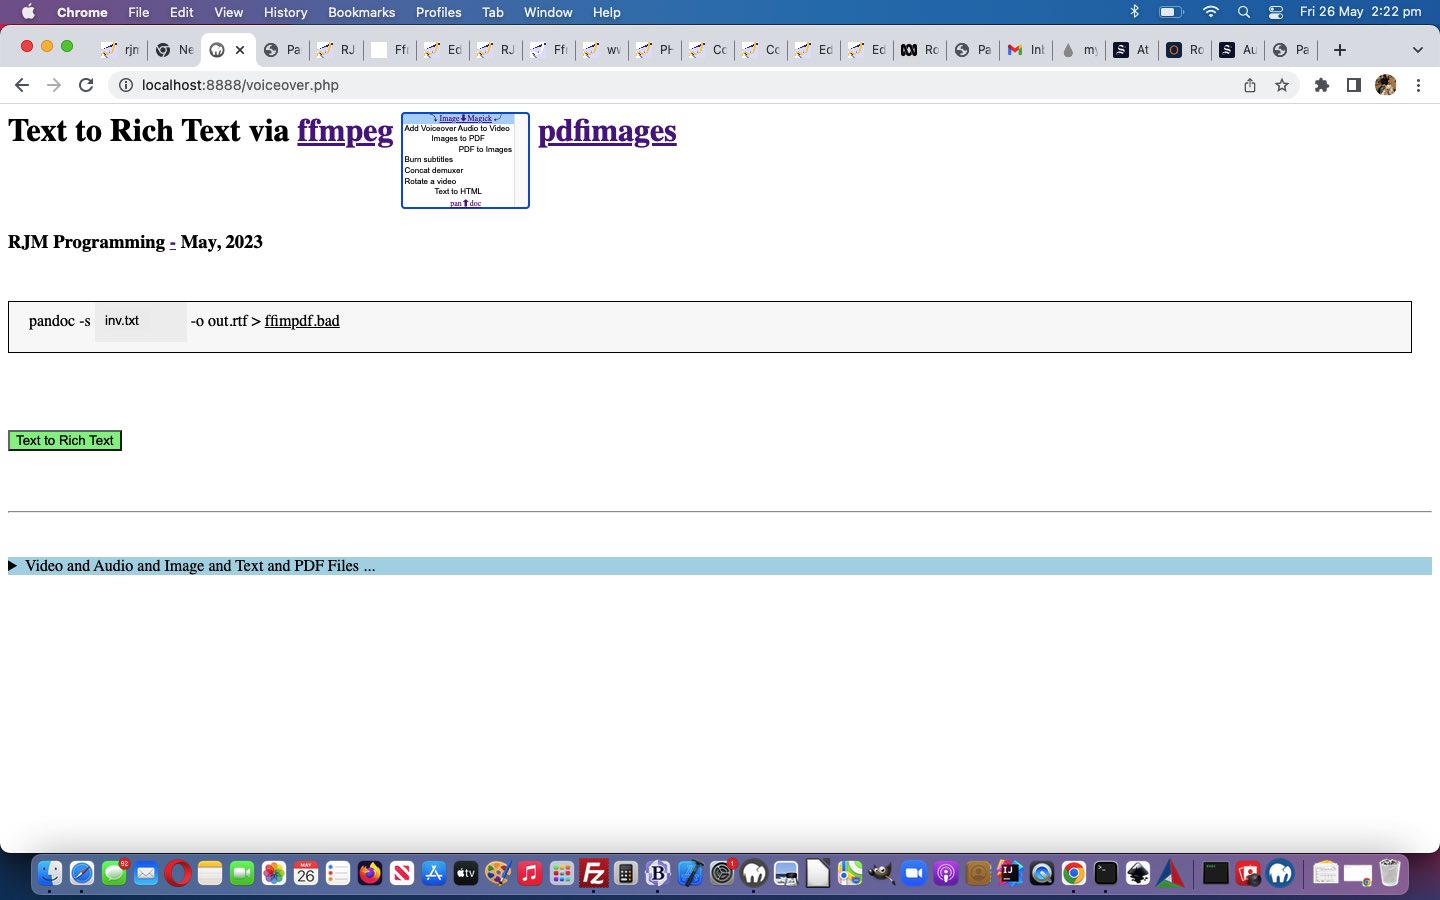1440x900 pixels.
Task: Open Terminal in the dock
Action: (1106, 874)
